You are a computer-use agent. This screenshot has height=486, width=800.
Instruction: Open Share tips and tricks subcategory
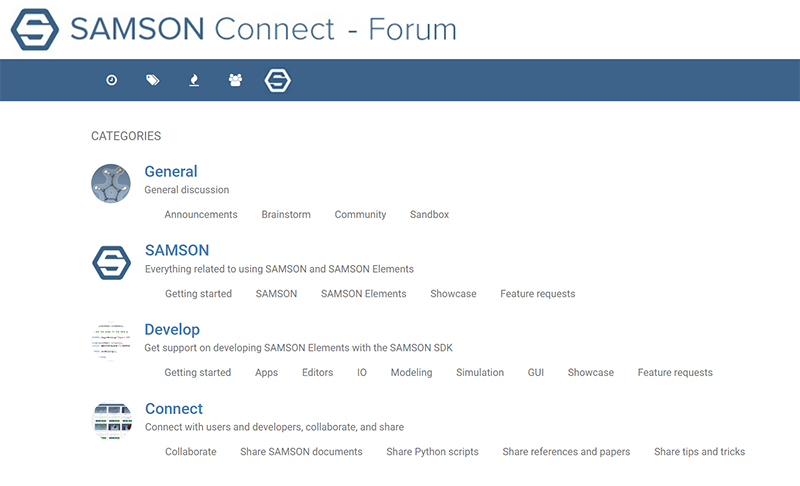coord(699,452)
